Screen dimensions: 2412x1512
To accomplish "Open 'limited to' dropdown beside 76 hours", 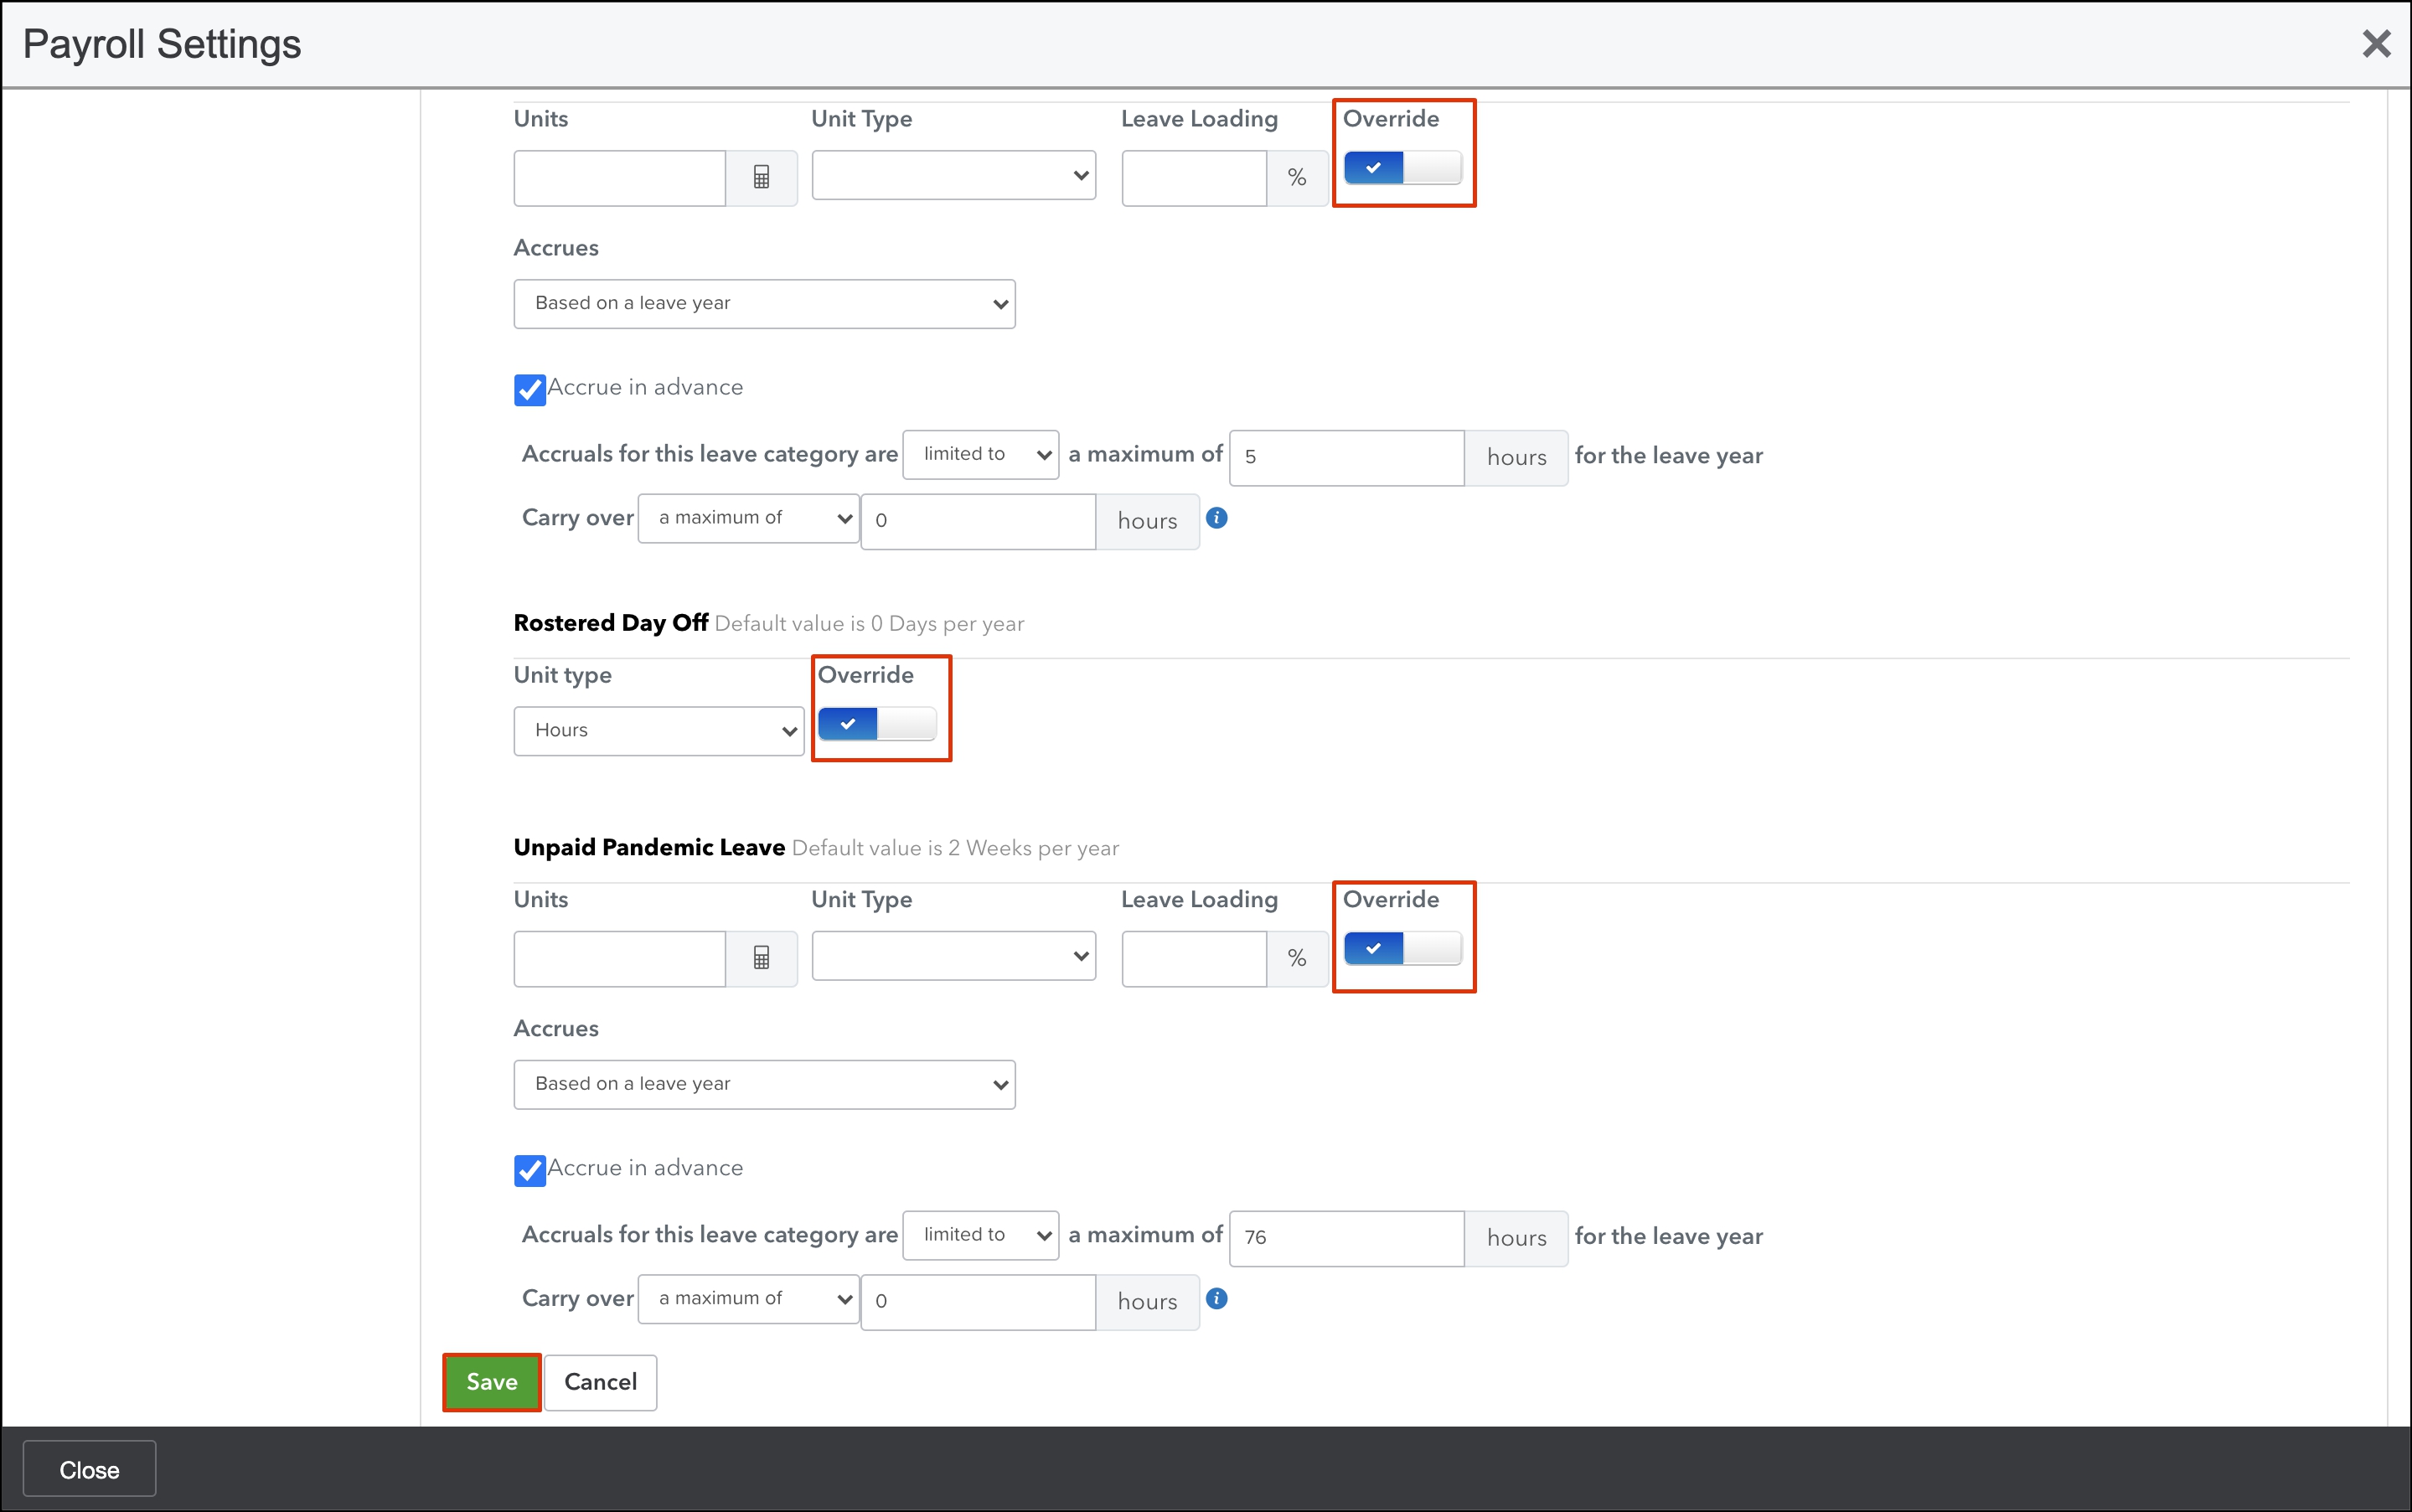I will [980, 1235].
